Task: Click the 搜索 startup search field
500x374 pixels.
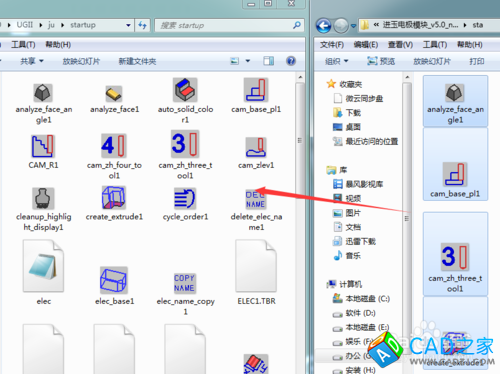Action: coord(229,25)
